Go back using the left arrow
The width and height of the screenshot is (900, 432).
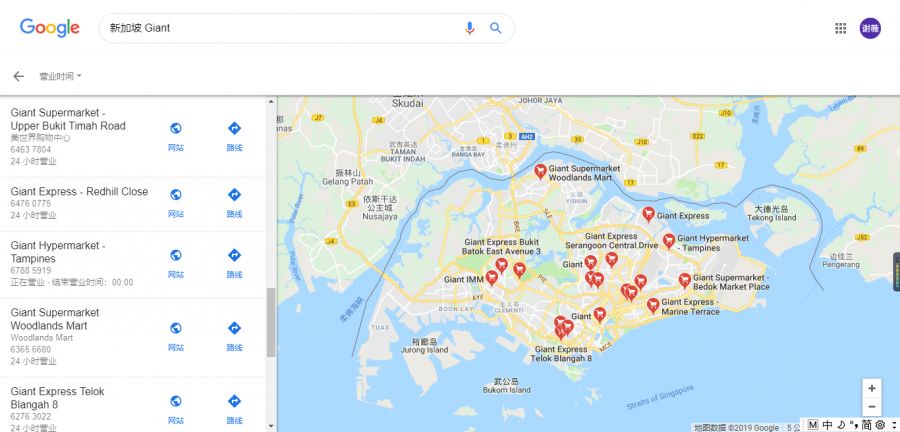[x=18, y=76]
